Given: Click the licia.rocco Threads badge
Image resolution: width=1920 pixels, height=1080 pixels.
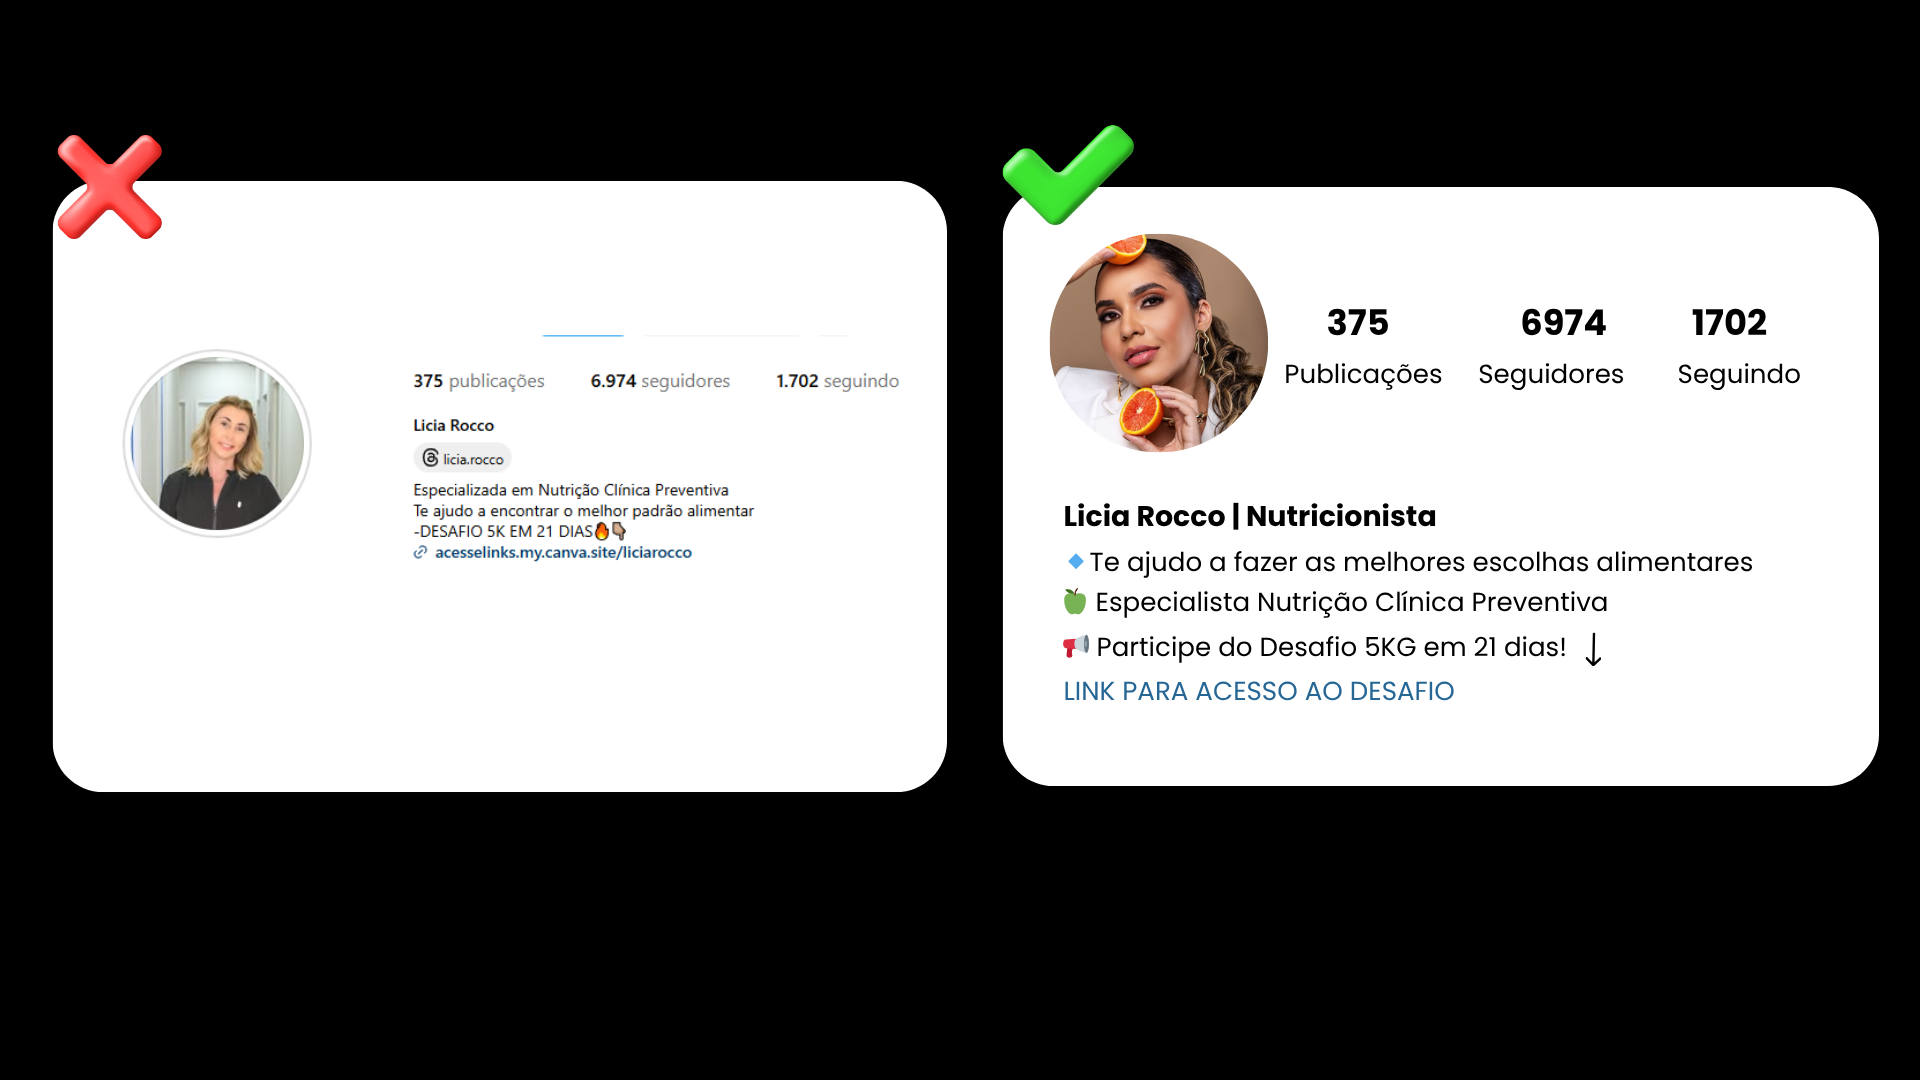Looking at the screenshot, I should tap(463, 458).
